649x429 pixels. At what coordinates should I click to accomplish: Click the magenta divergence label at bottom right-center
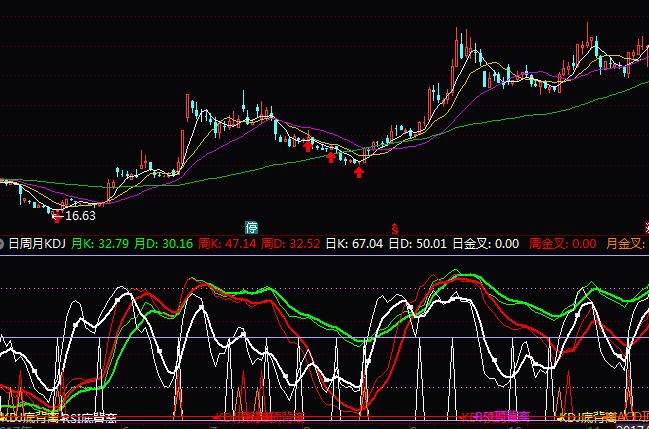(x=495, y=417)
